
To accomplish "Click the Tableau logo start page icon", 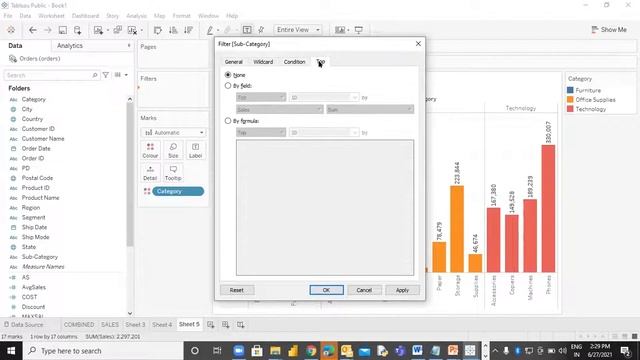I will (11, 30).
